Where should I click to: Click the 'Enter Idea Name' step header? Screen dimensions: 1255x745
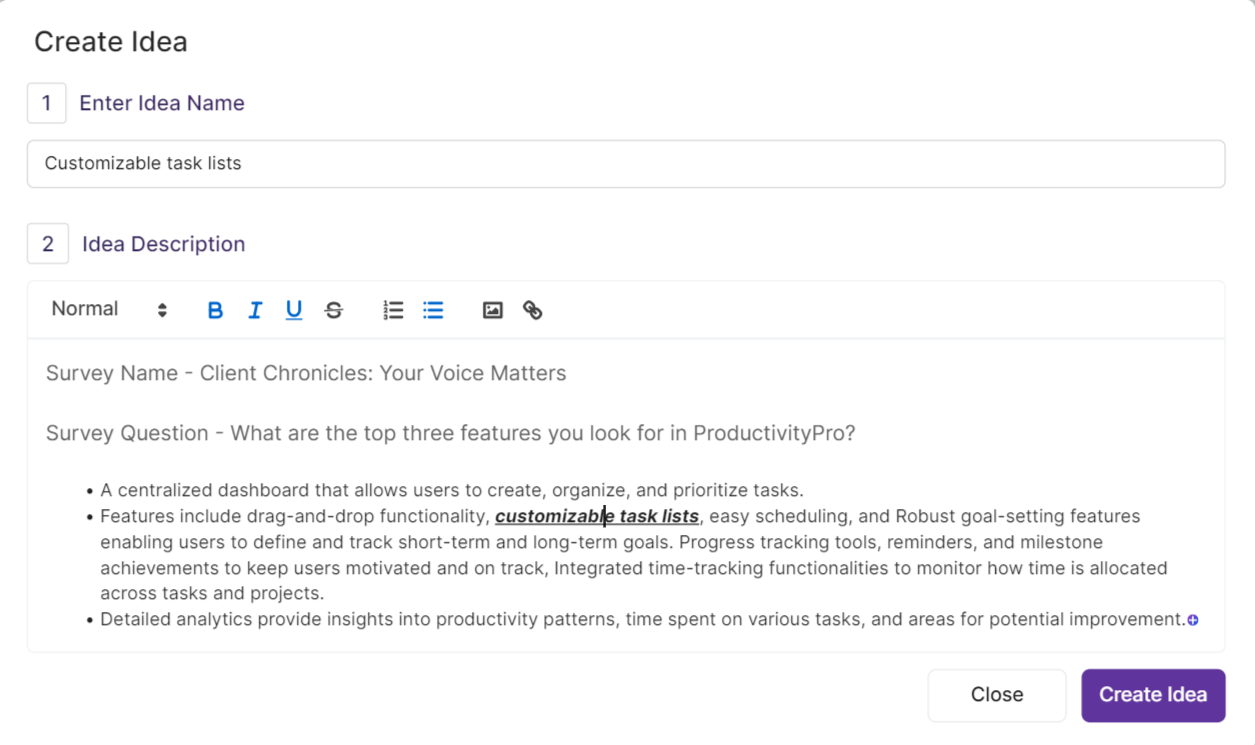point(161,103)
